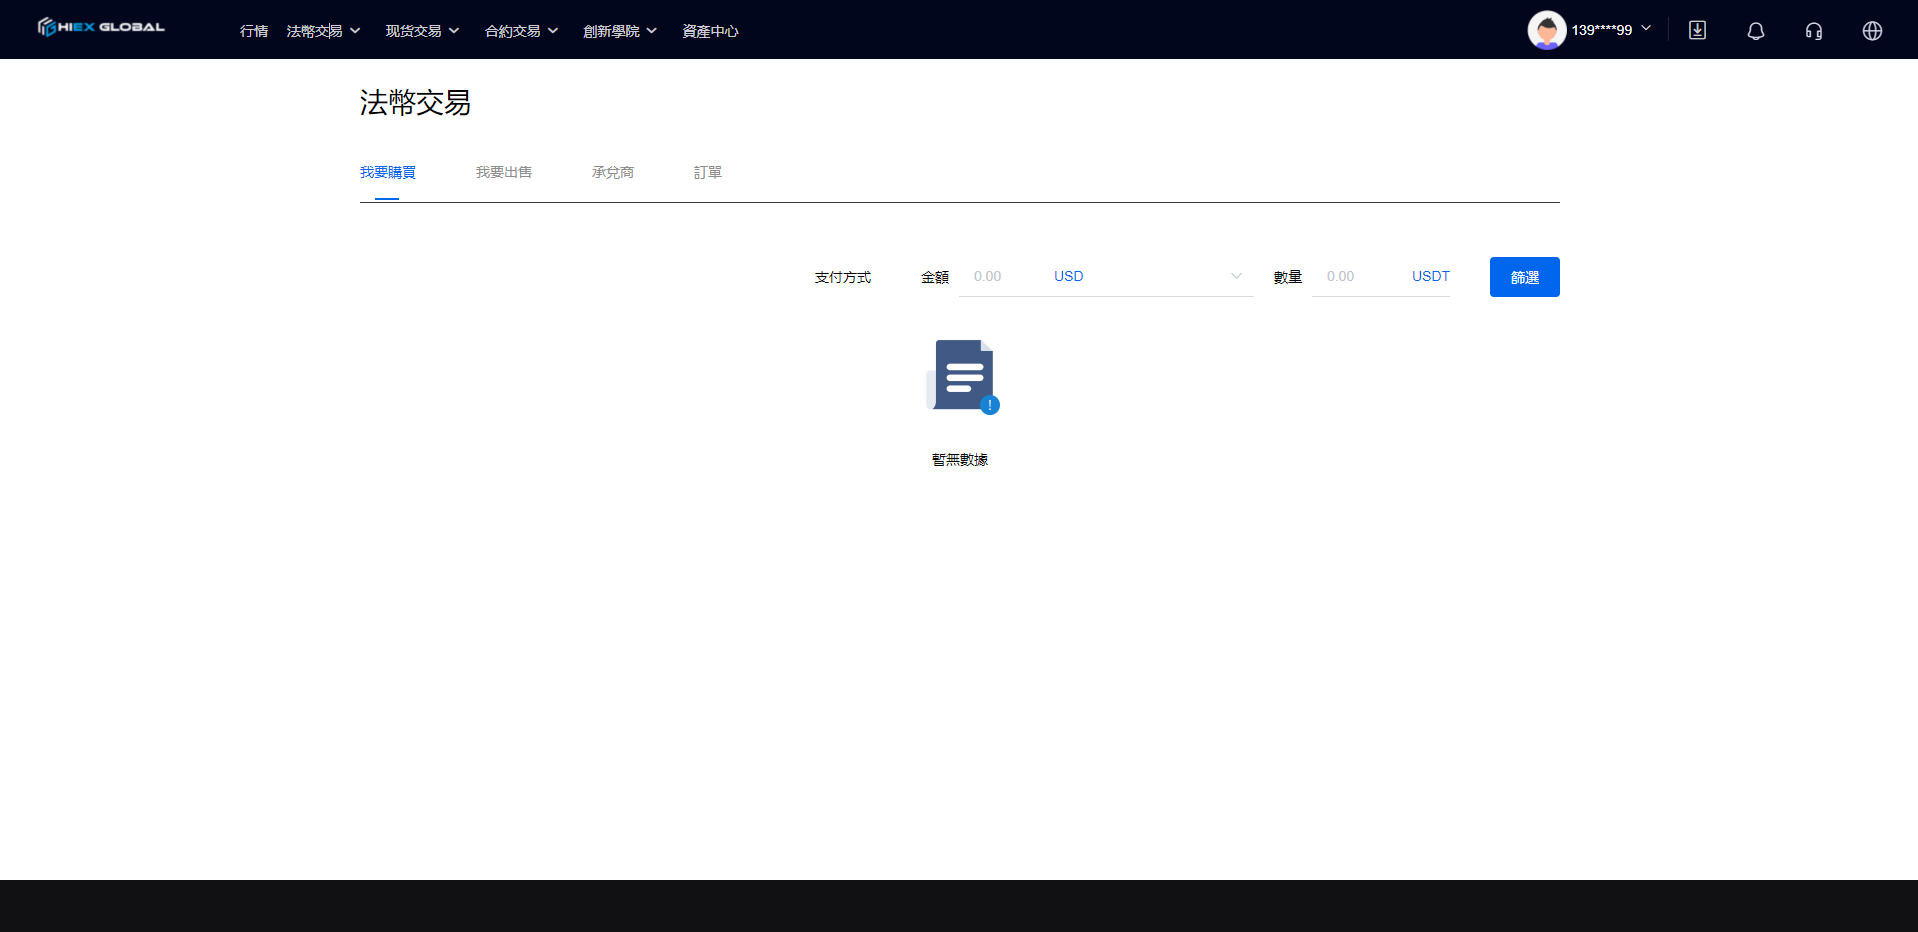Click the 法幣交易 page heading
1918x932 pixels.
(415, 102)
